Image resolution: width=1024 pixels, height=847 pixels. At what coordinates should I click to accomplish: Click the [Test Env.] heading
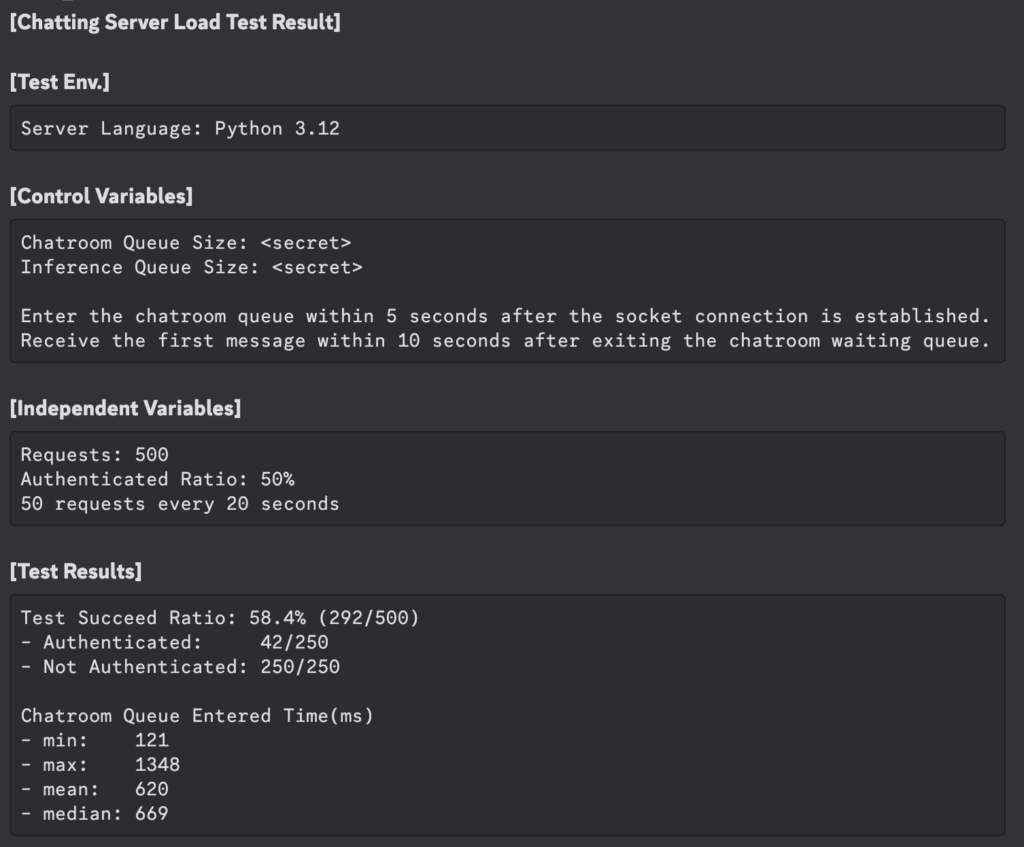[x=60, y=82]
